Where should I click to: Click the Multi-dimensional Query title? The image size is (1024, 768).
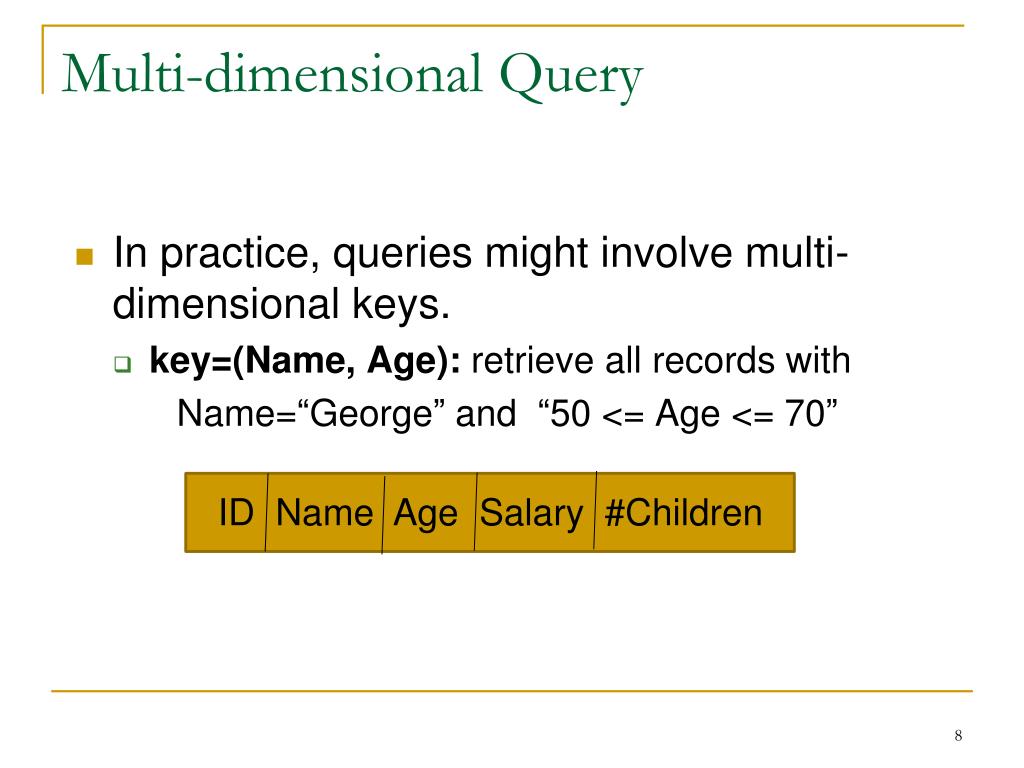[x=353, y=75]
